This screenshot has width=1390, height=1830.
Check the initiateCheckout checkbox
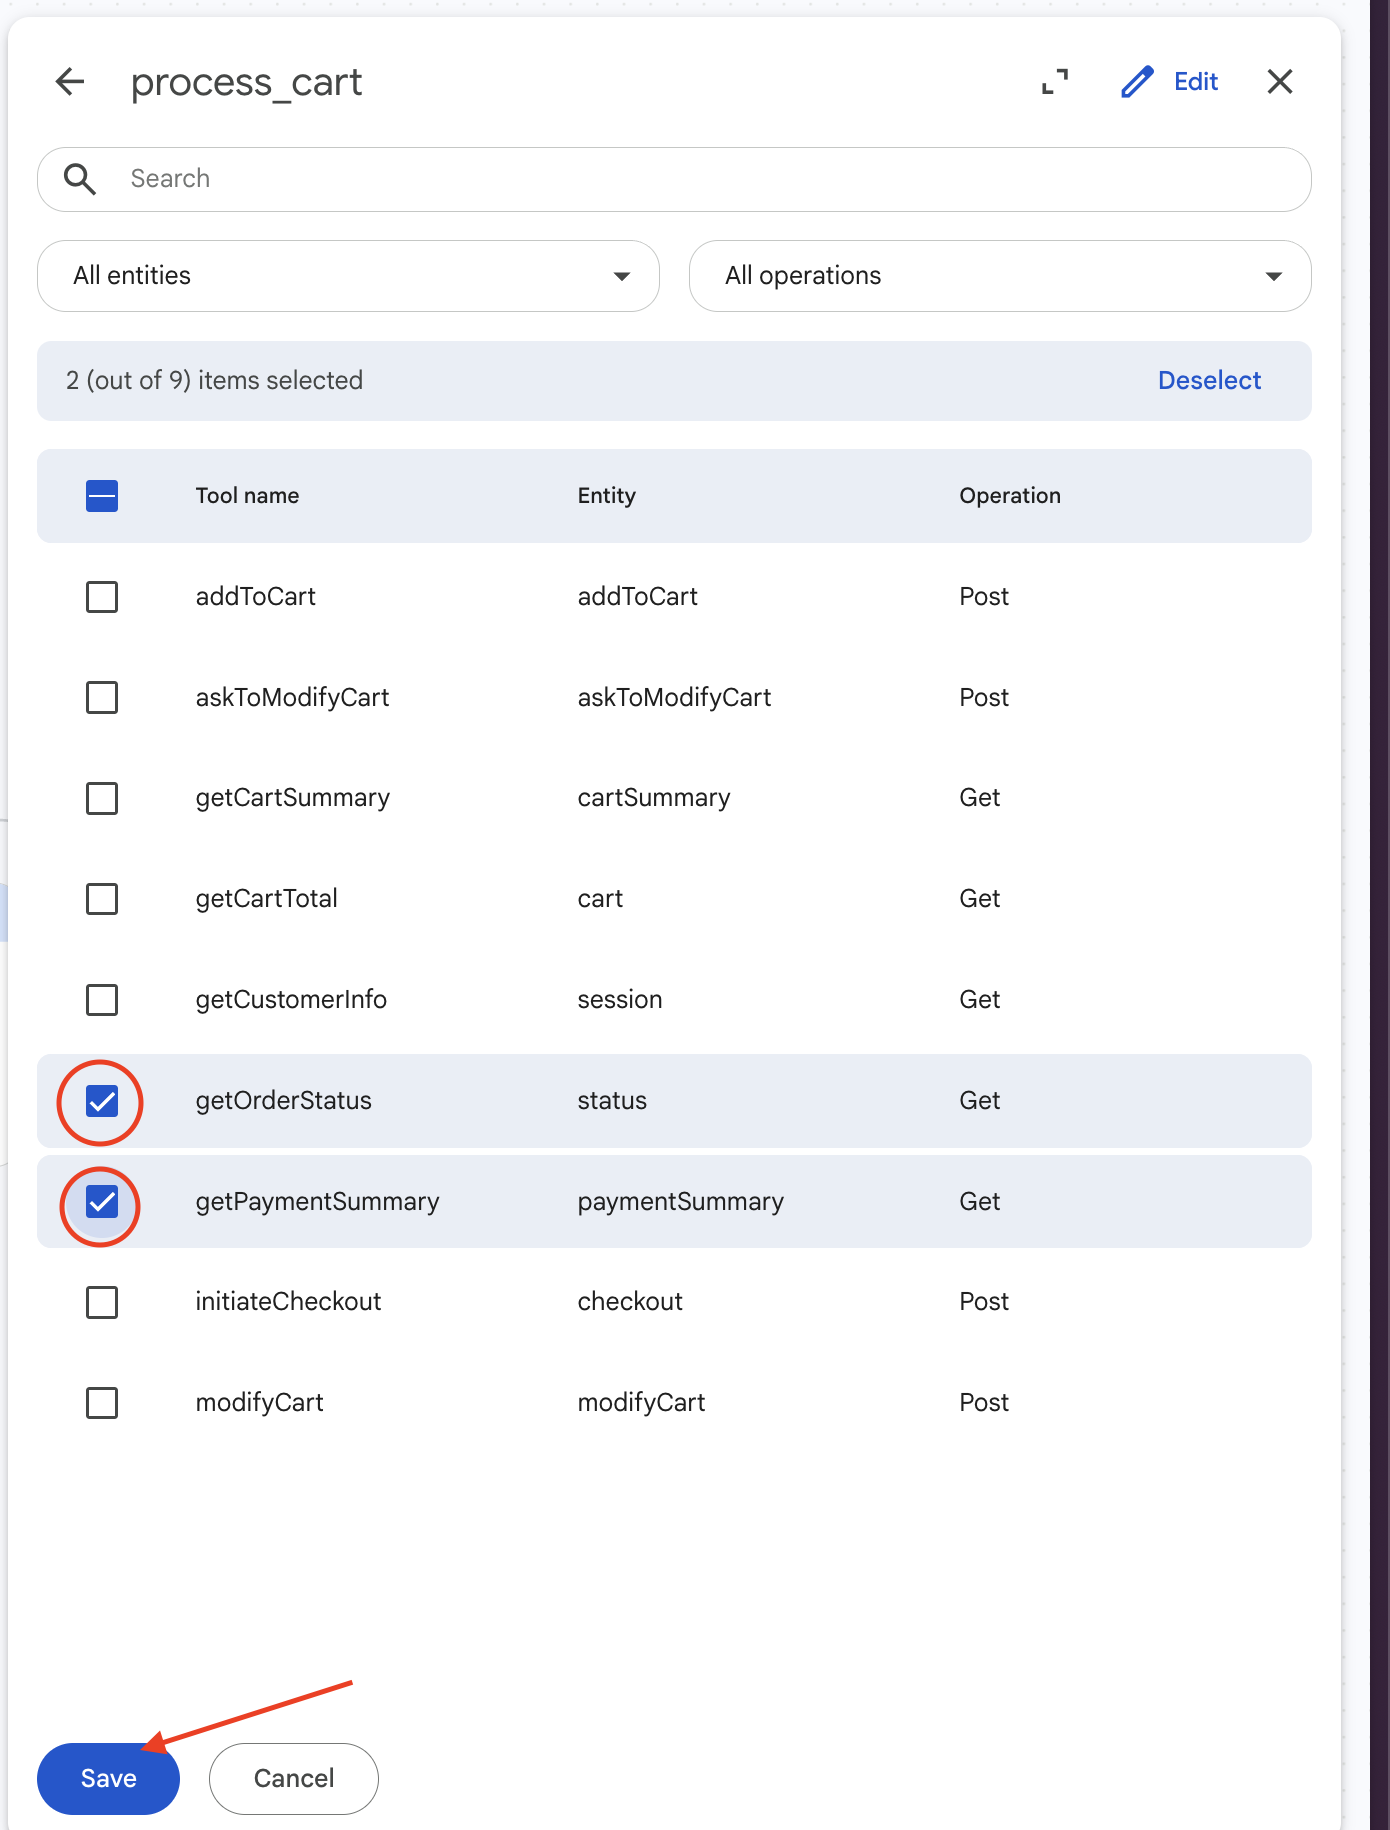click(102, 1302)
